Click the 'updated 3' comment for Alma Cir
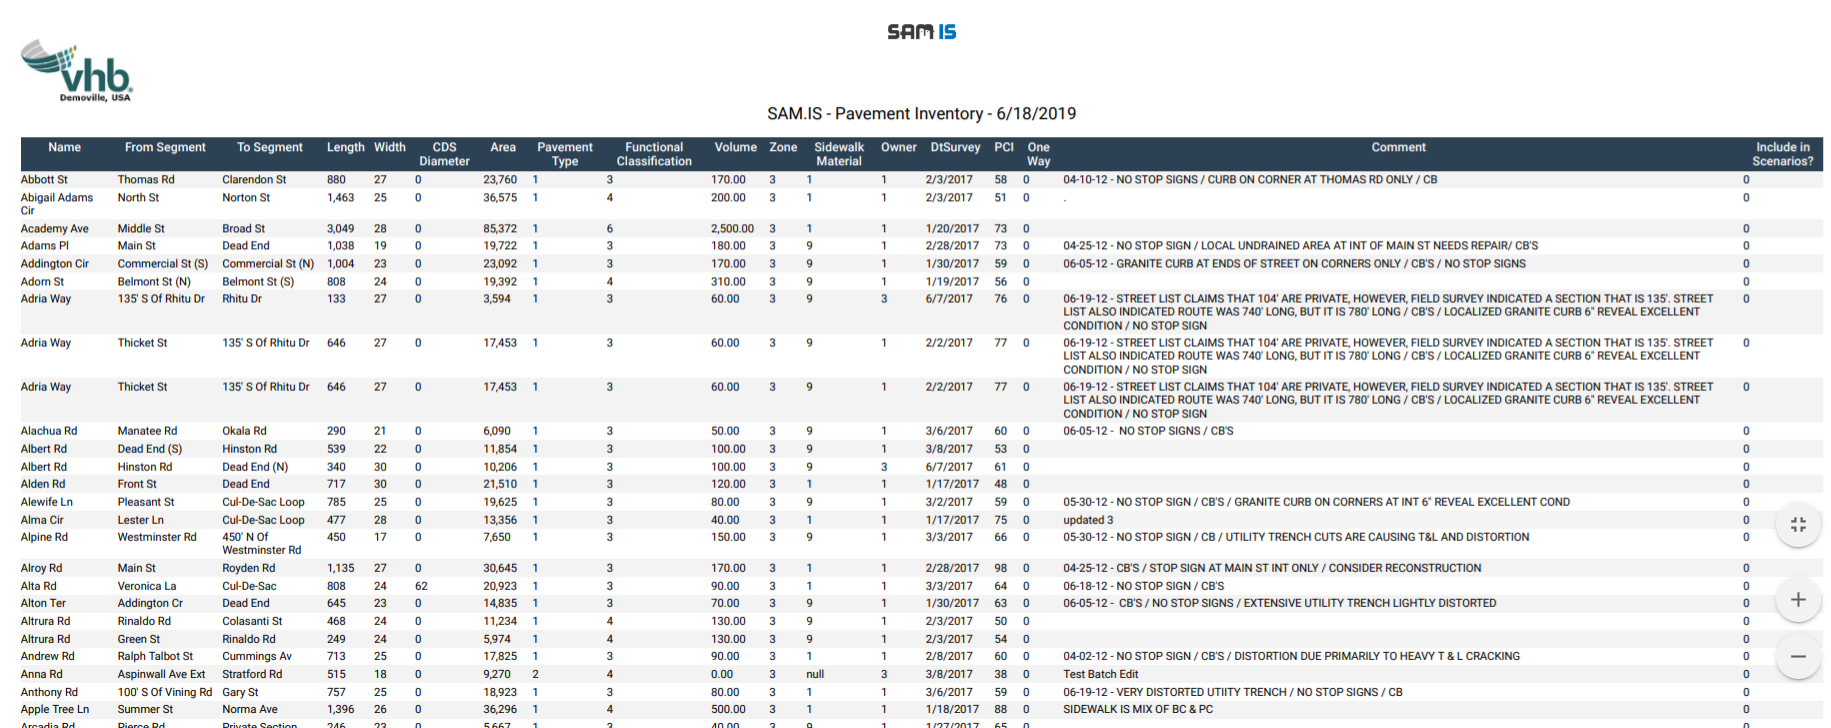Screen dimensions: 1831x728 1088,520
